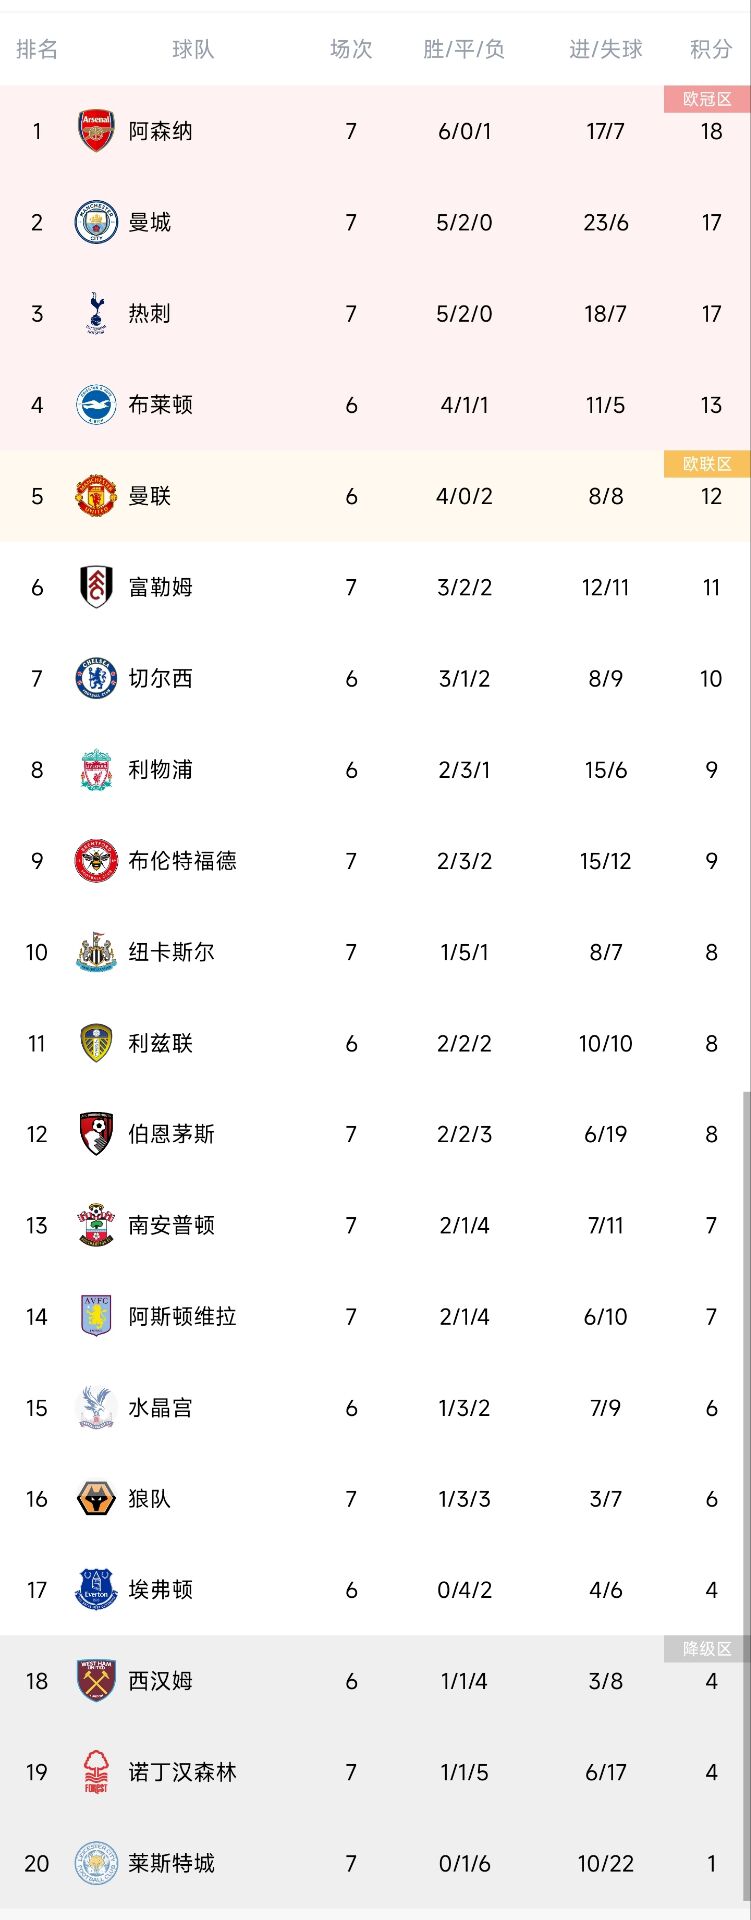Open the Newcastle United badge
The image size is (751, 1920).
pos(96,952)
